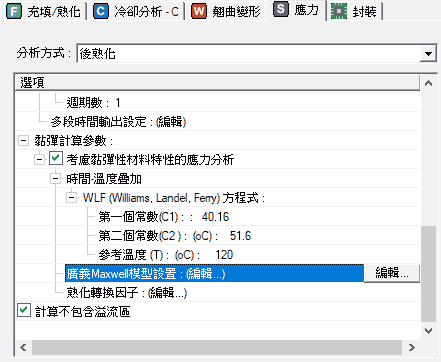Click the green F icon of 充填/熟化 tab

(14, 11)
